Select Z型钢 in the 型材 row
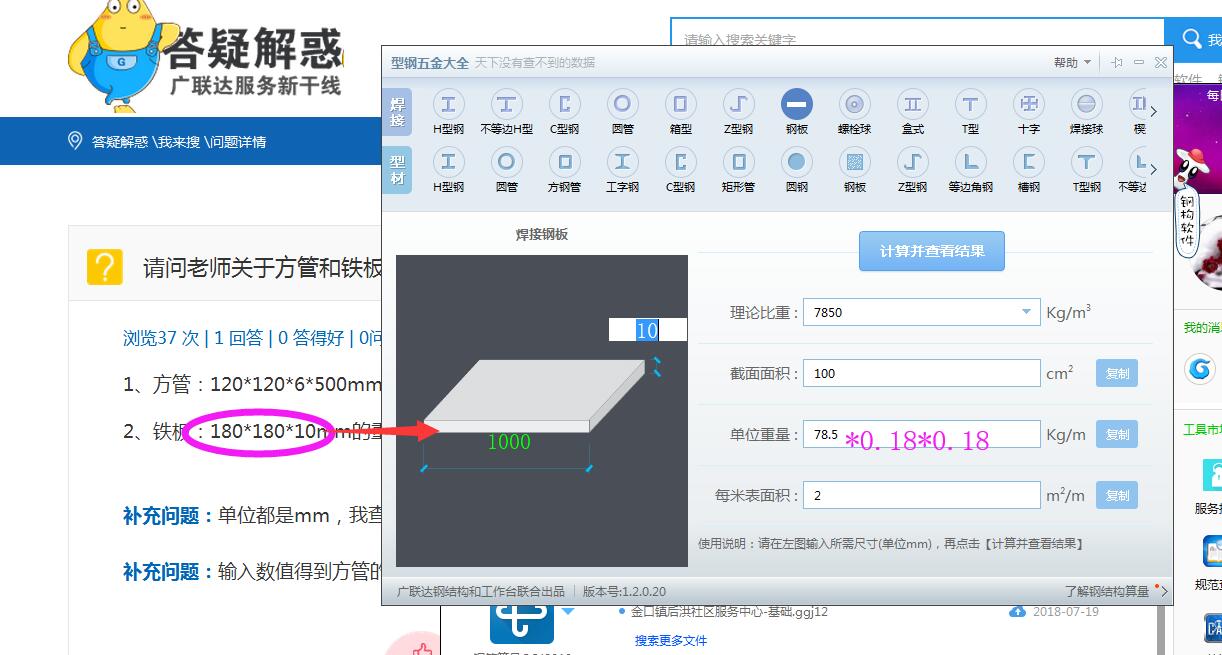This screenshot has height=655, width=1222. (912, 169)
